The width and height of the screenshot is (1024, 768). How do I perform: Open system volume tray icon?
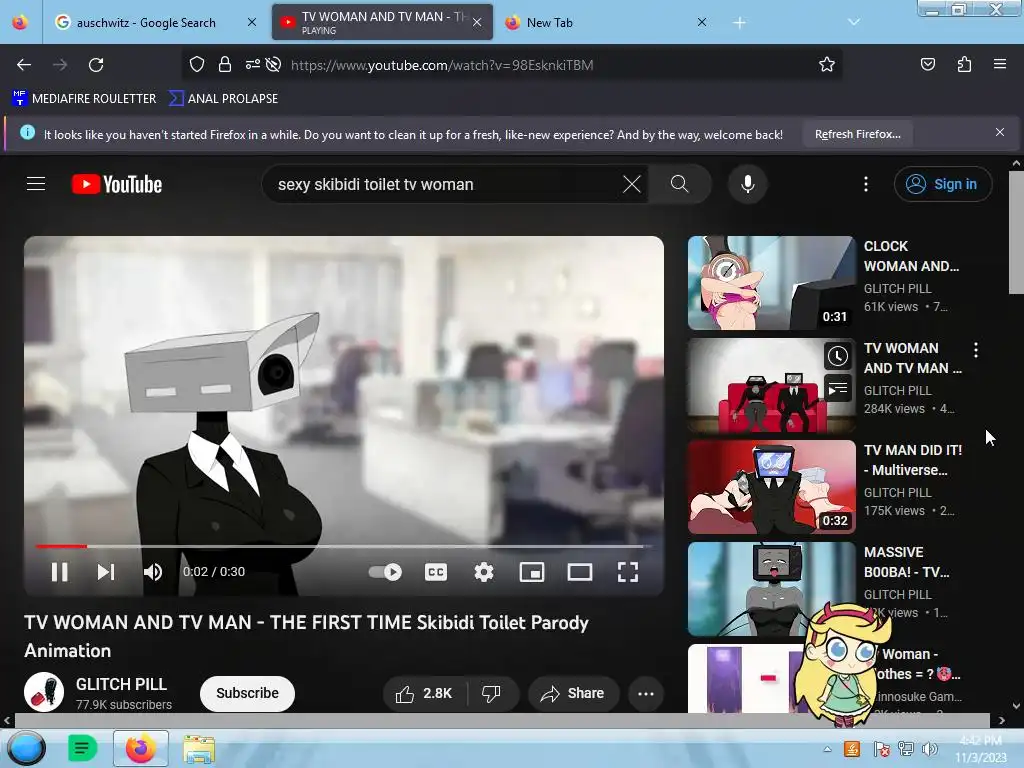pyautogui.click(x=929, y=748)
